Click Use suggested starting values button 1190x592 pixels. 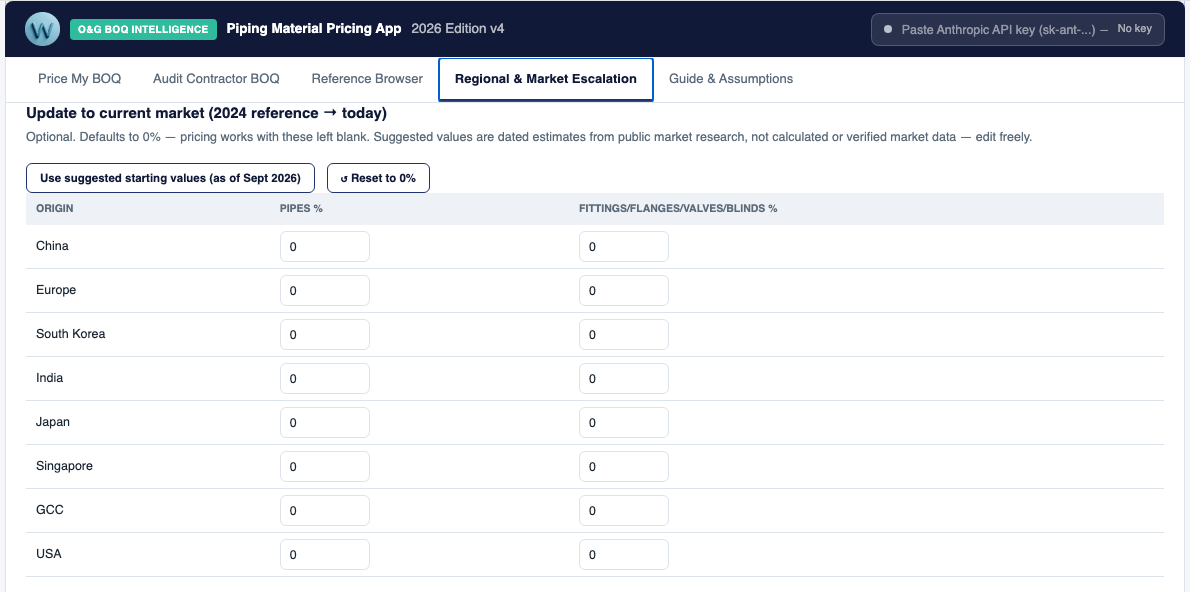click(x=171, y=178)
